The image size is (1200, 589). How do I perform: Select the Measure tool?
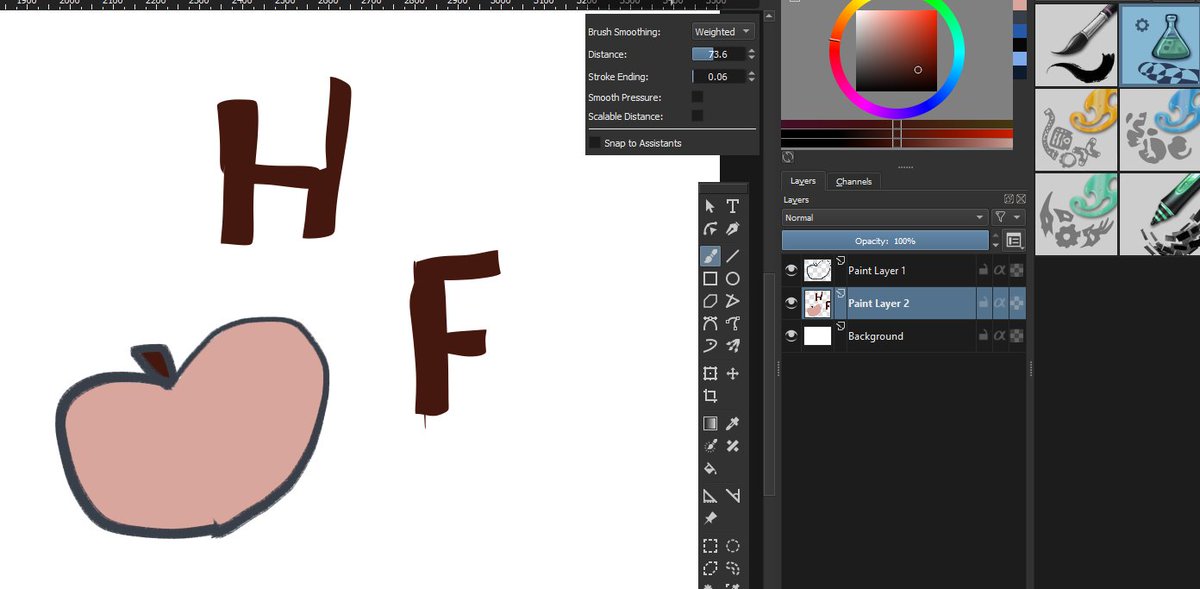733,496
